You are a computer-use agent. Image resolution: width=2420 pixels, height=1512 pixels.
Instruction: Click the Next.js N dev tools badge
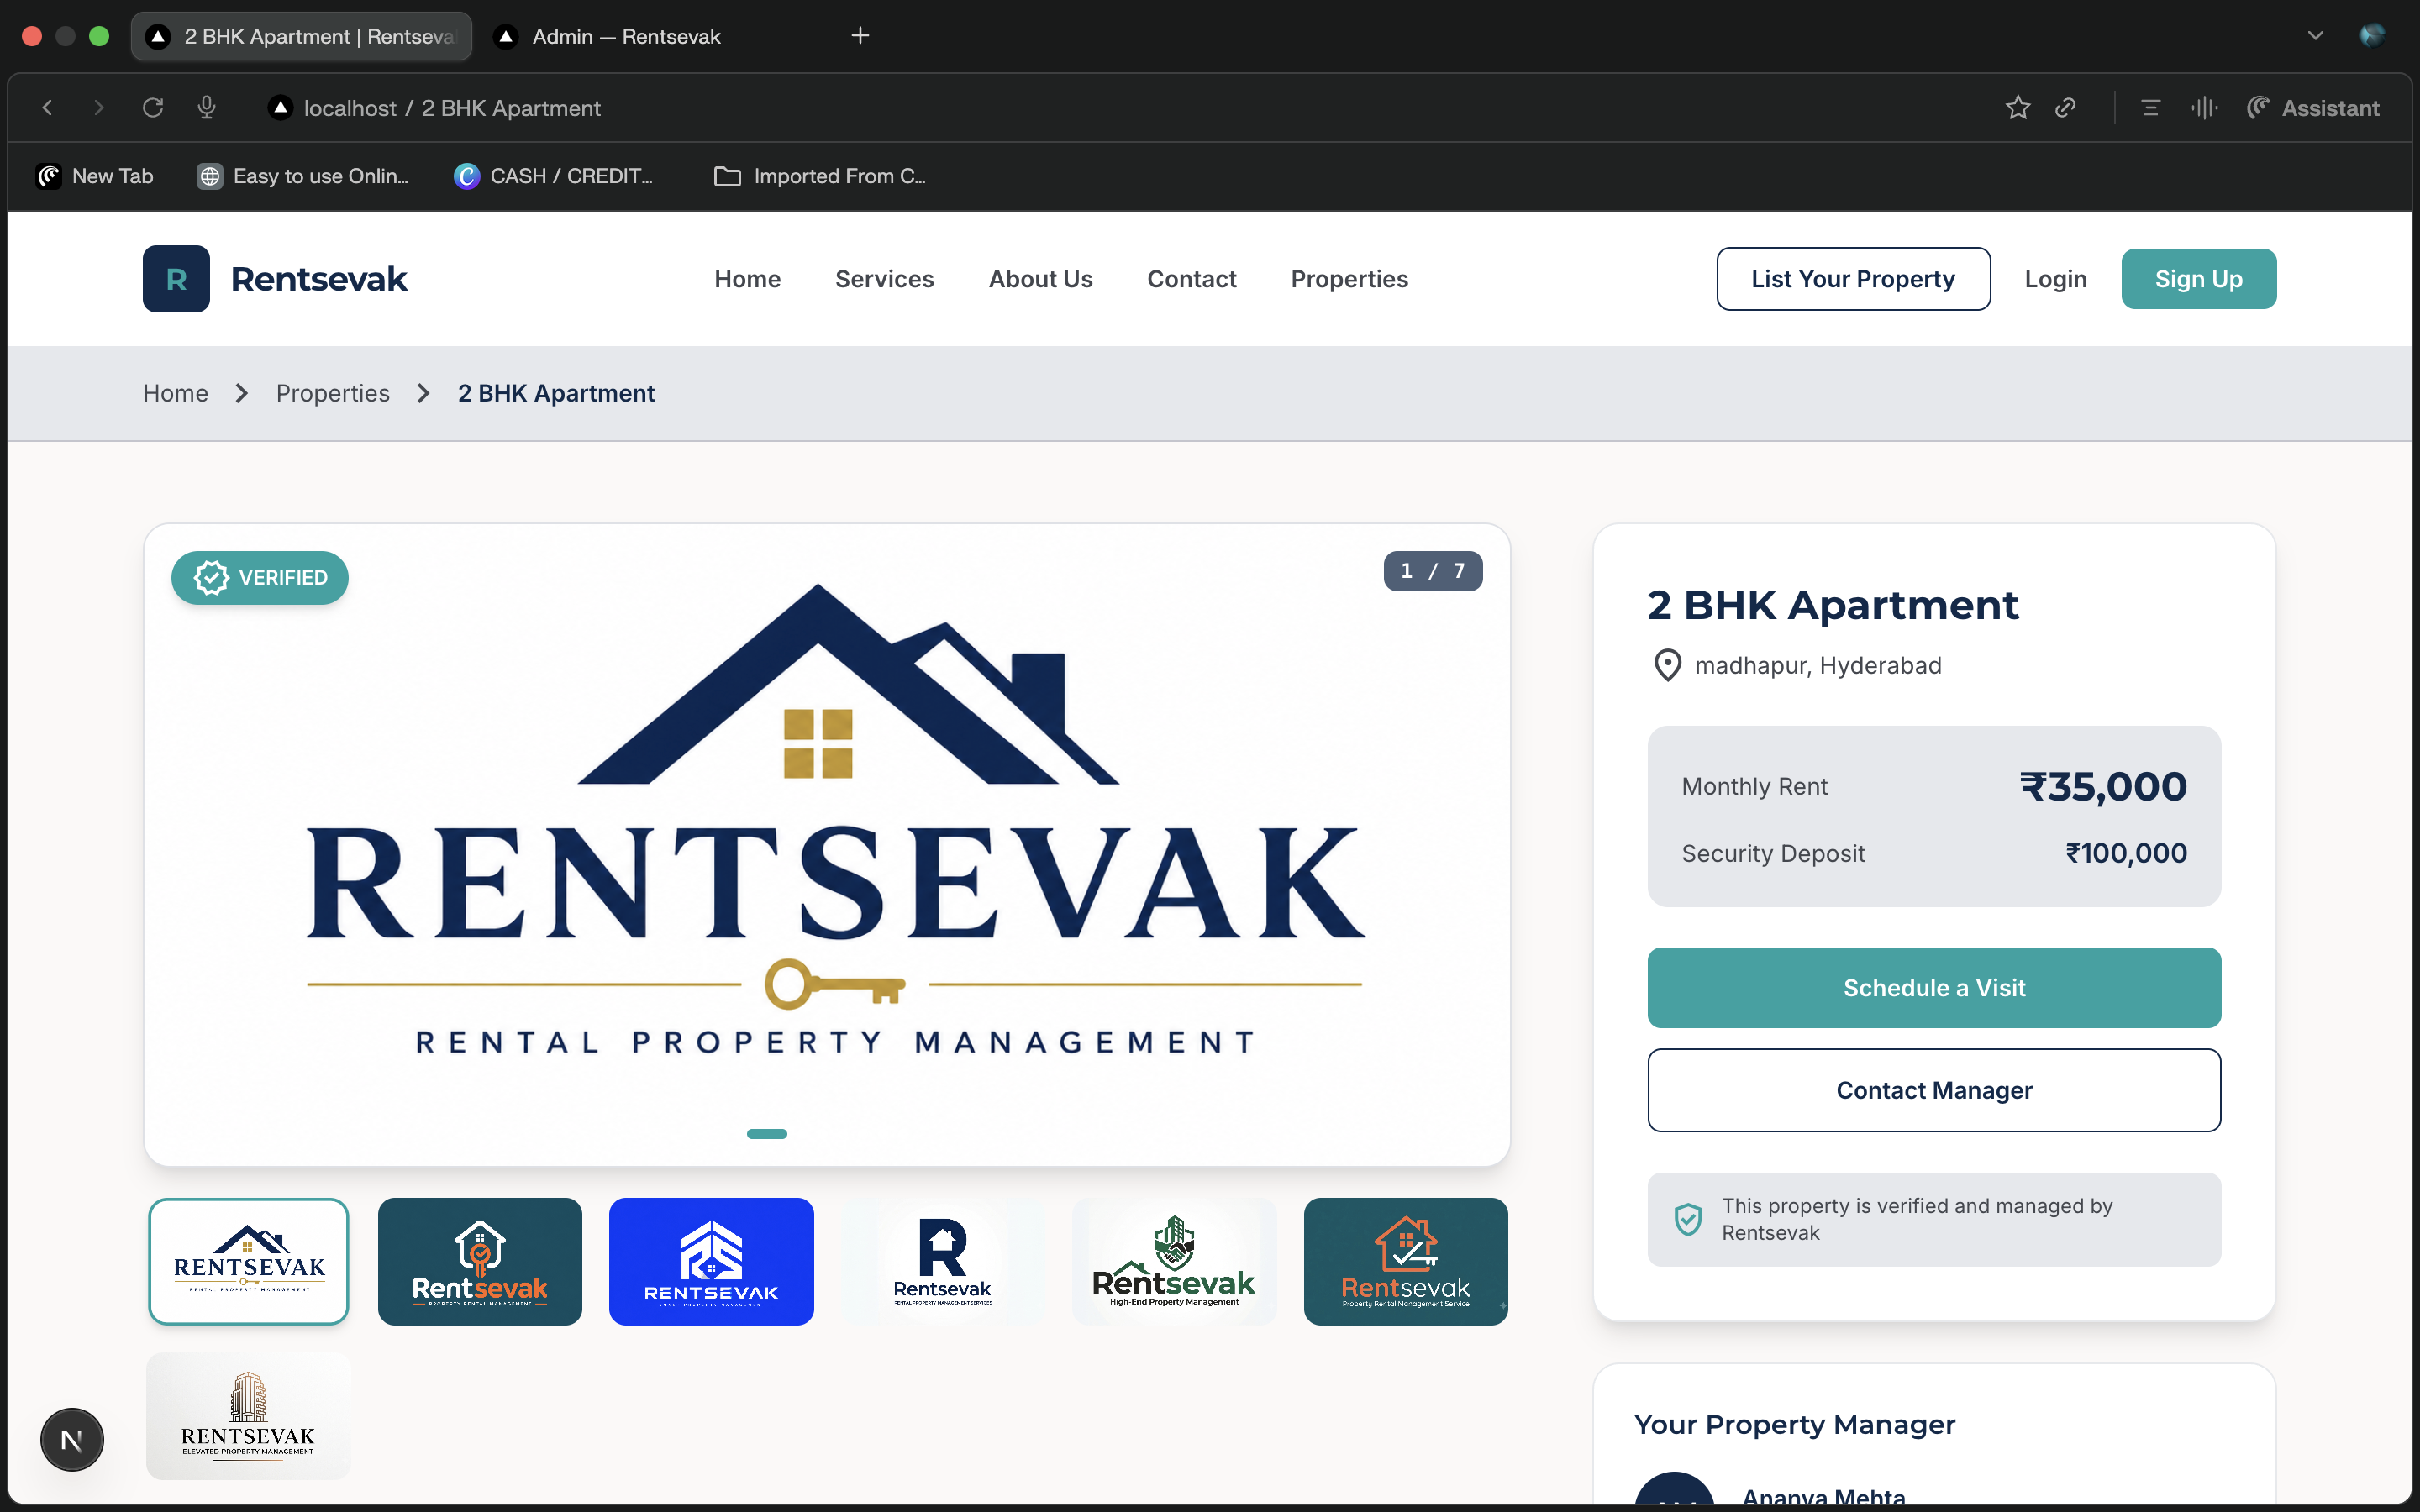click(72, 1439)
